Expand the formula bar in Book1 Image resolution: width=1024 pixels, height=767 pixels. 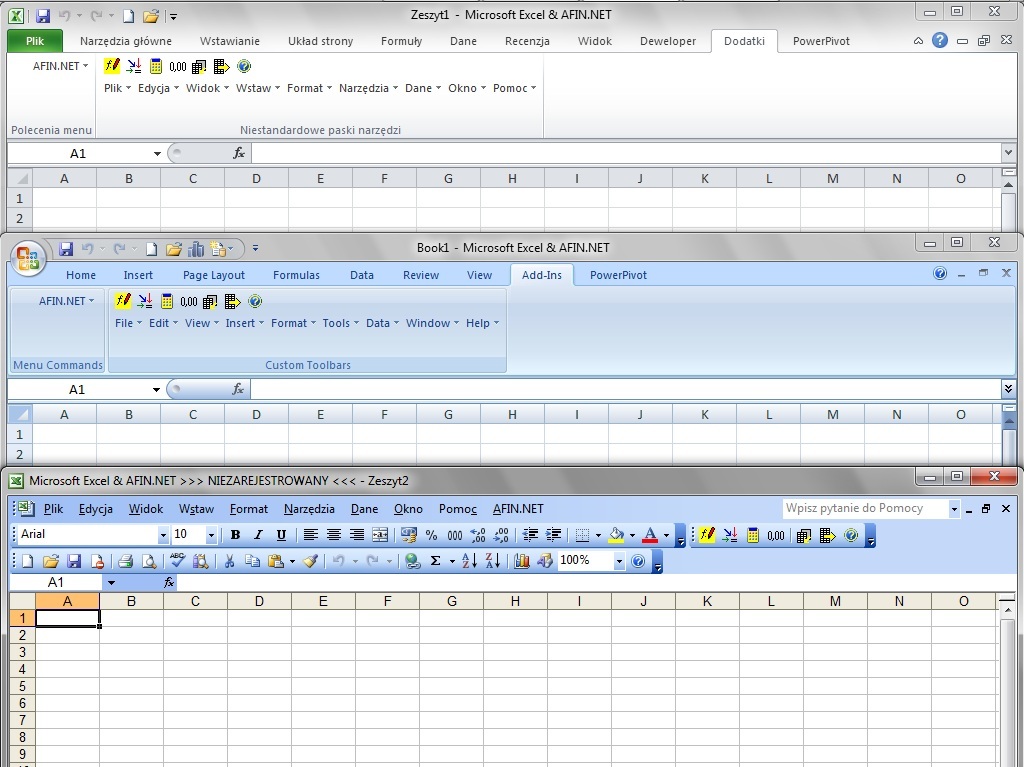1008,389
